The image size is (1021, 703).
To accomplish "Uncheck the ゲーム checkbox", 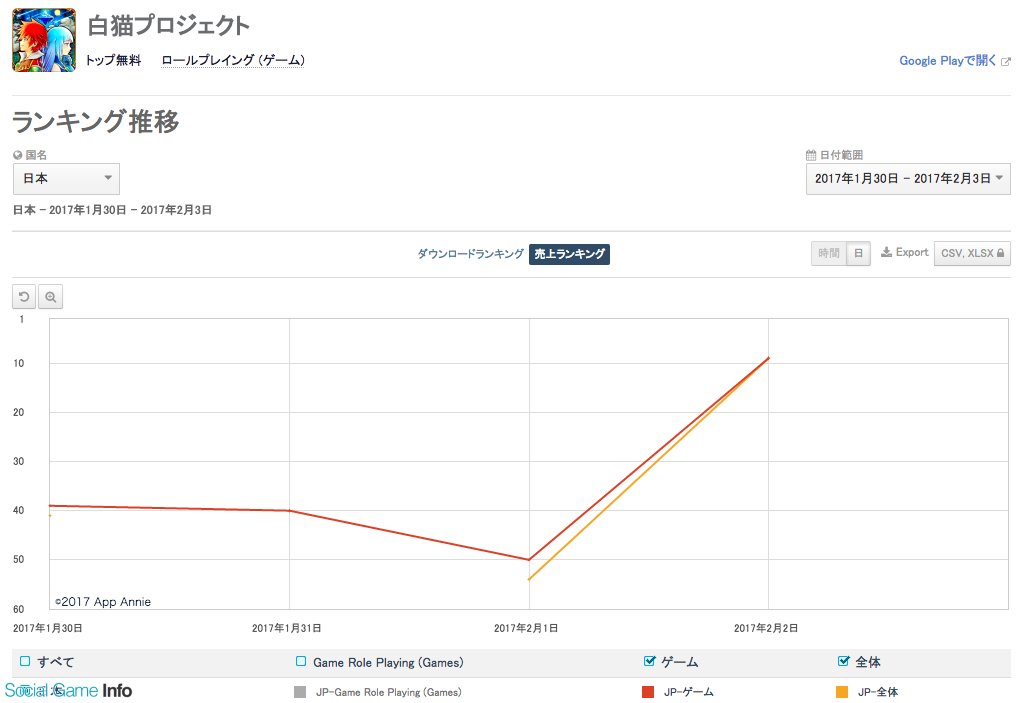I will 649,661.
